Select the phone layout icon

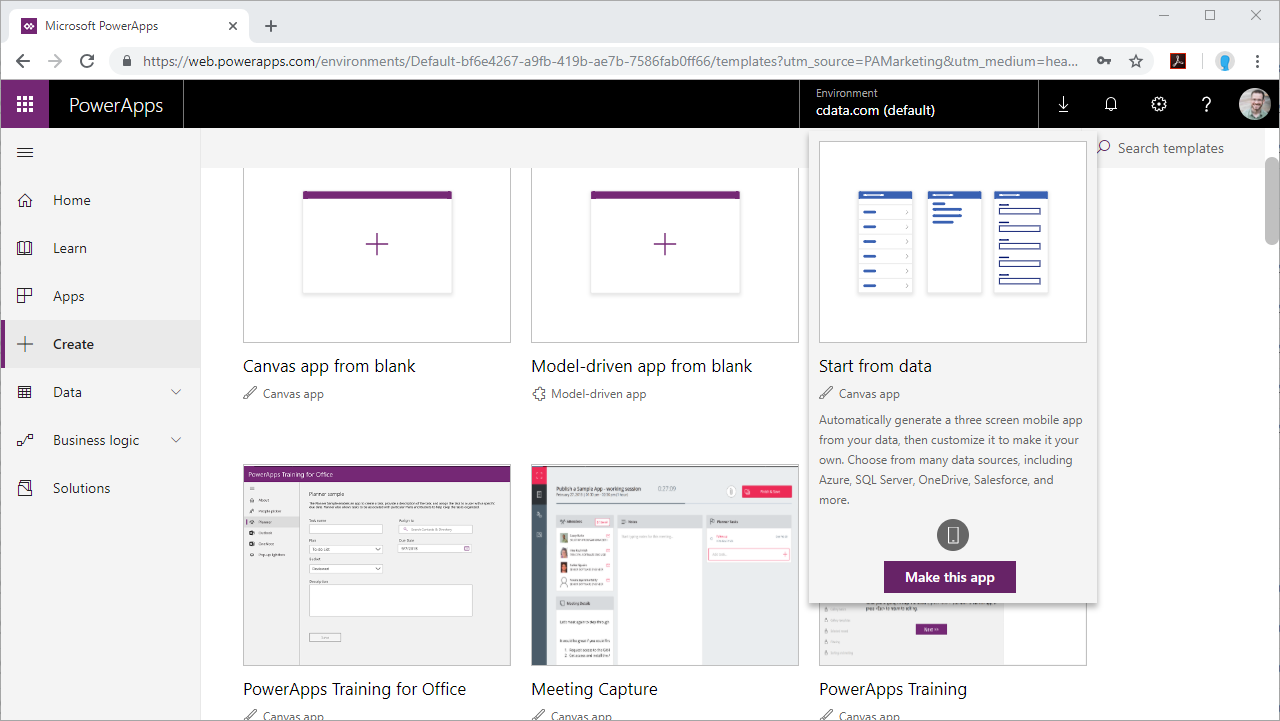[x=953, y=535]
